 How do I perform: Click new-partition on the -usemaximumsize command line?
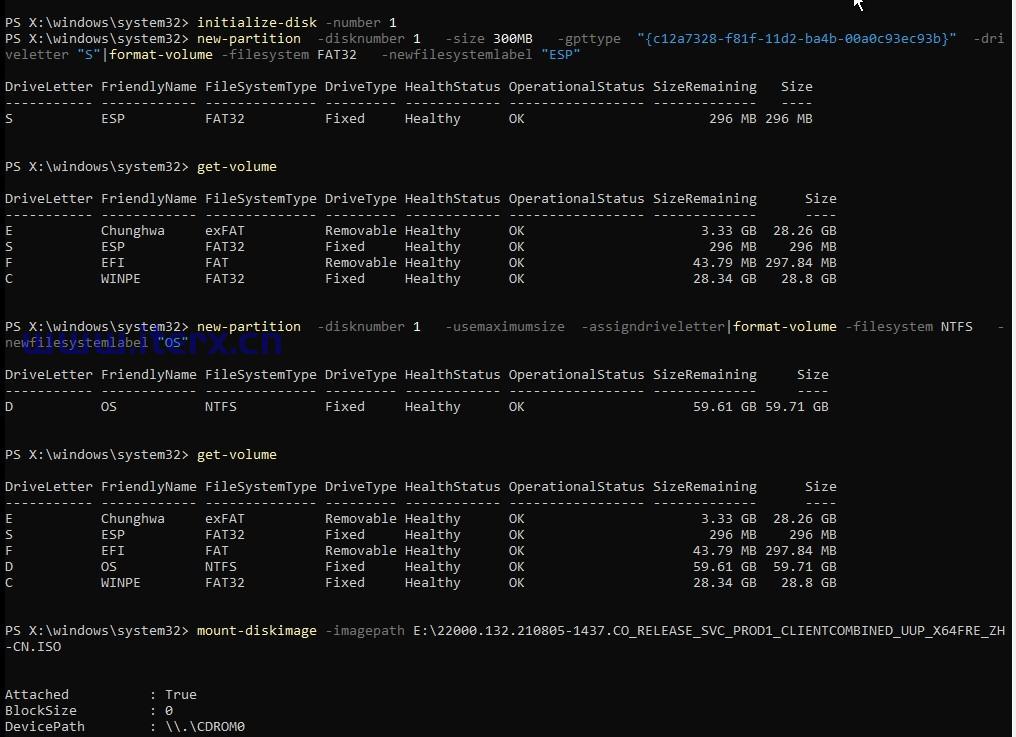pos(249,327)
